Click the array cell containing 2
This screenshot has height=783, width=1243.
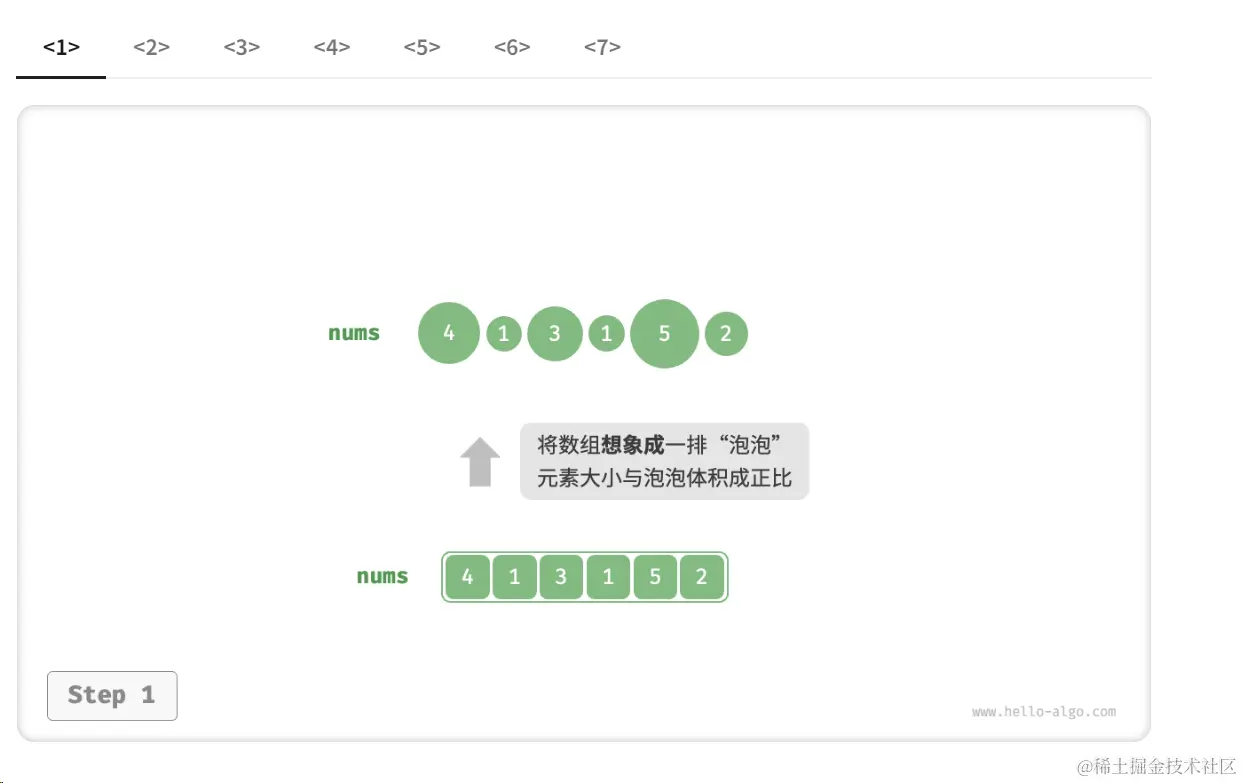click(x=702, y=576)
